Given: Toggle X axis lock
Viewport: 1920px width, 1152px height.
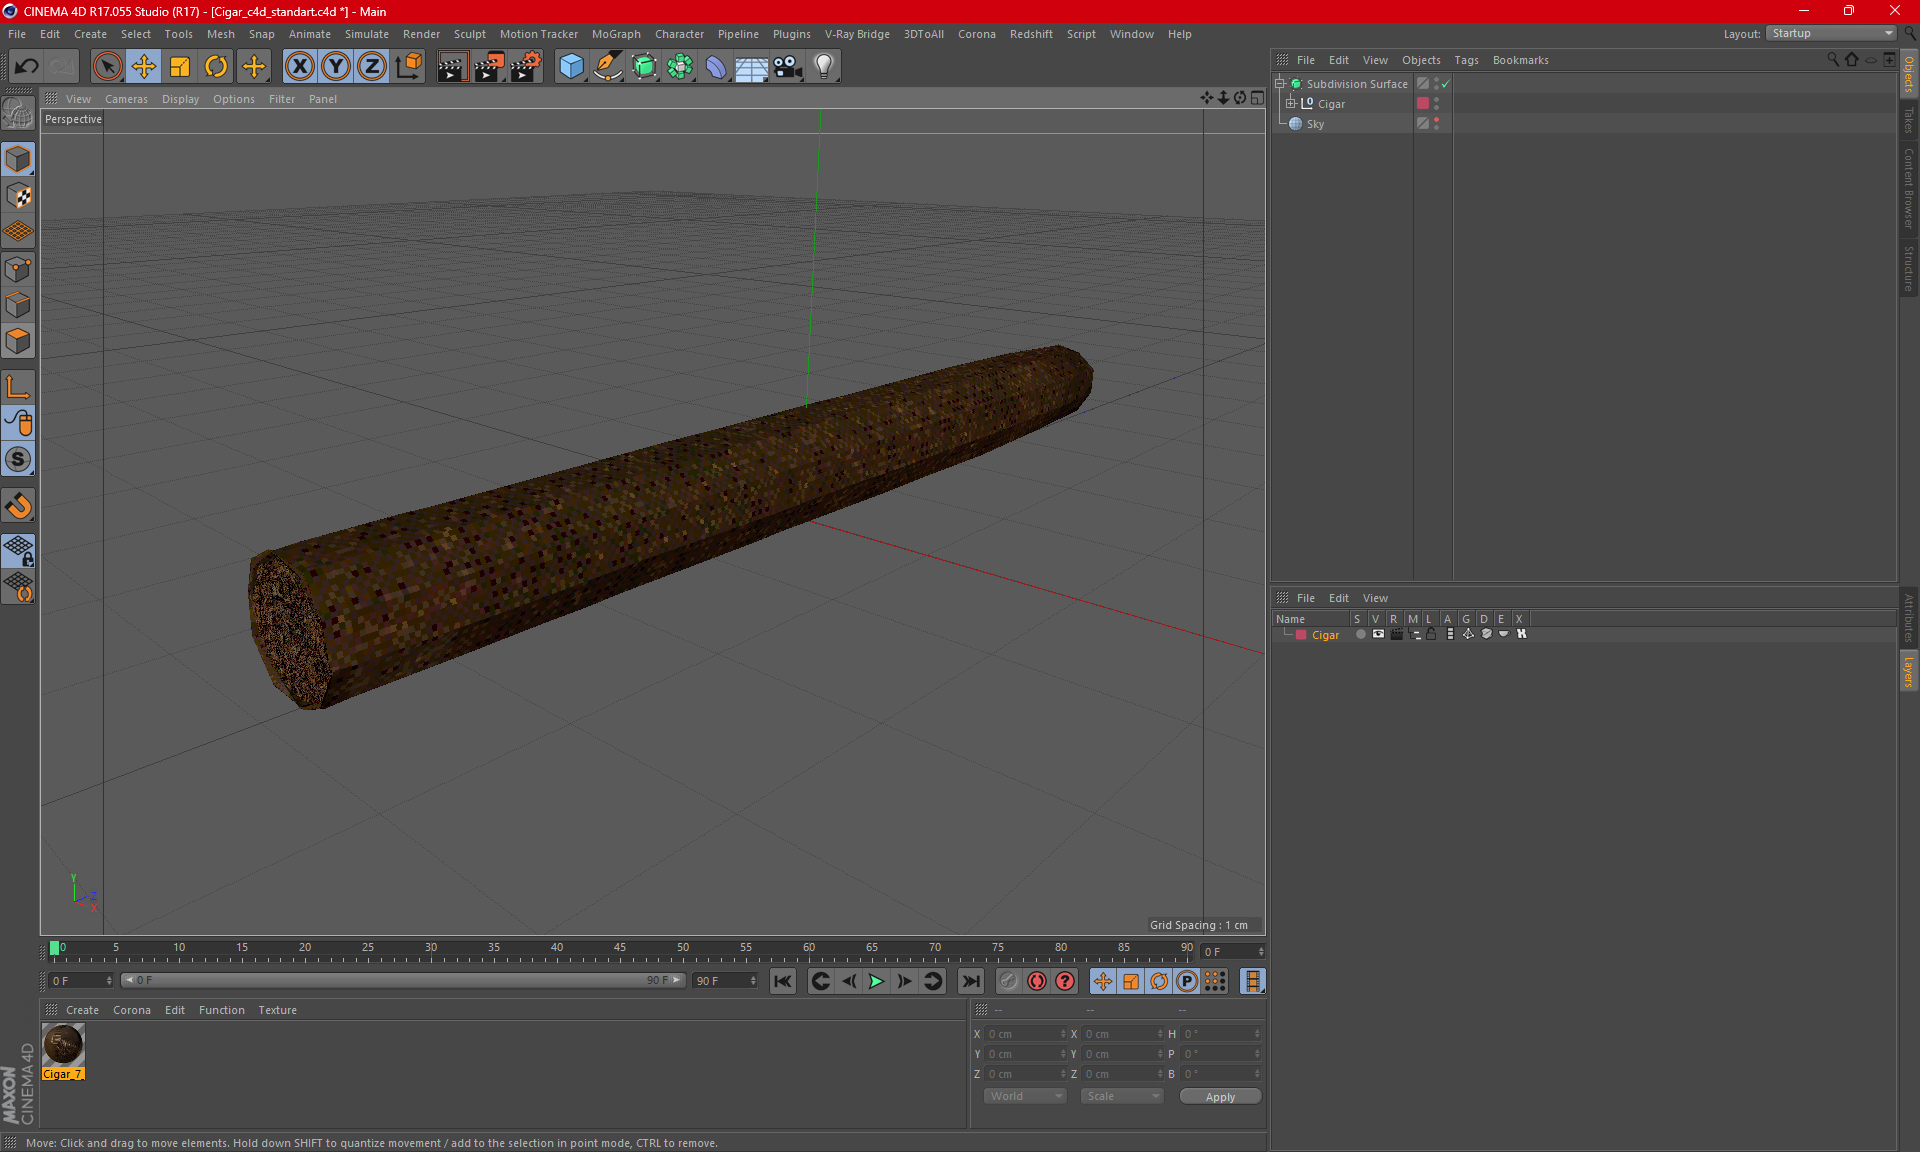Looking at the screenshot, I should click(299, 67).
